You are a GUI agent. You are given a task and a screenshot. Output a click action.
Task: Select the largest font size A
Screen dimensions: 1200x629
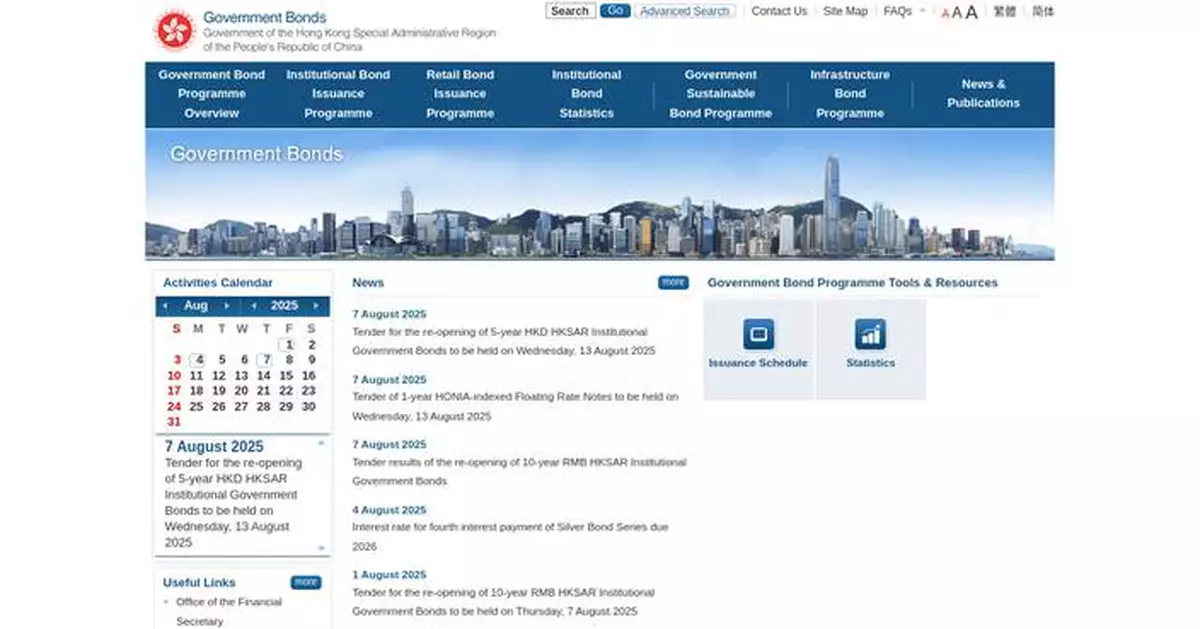[x=972, y=11]
